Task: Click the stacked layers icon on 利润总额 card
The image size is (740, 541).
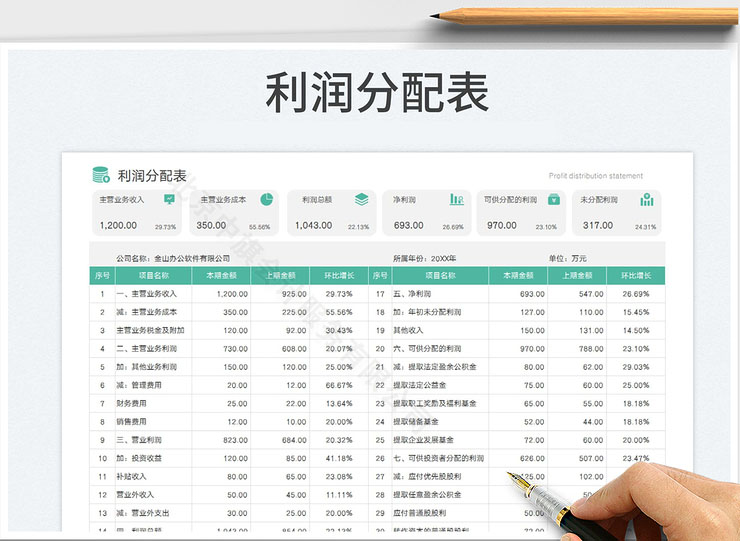Action: pos(361,199)
